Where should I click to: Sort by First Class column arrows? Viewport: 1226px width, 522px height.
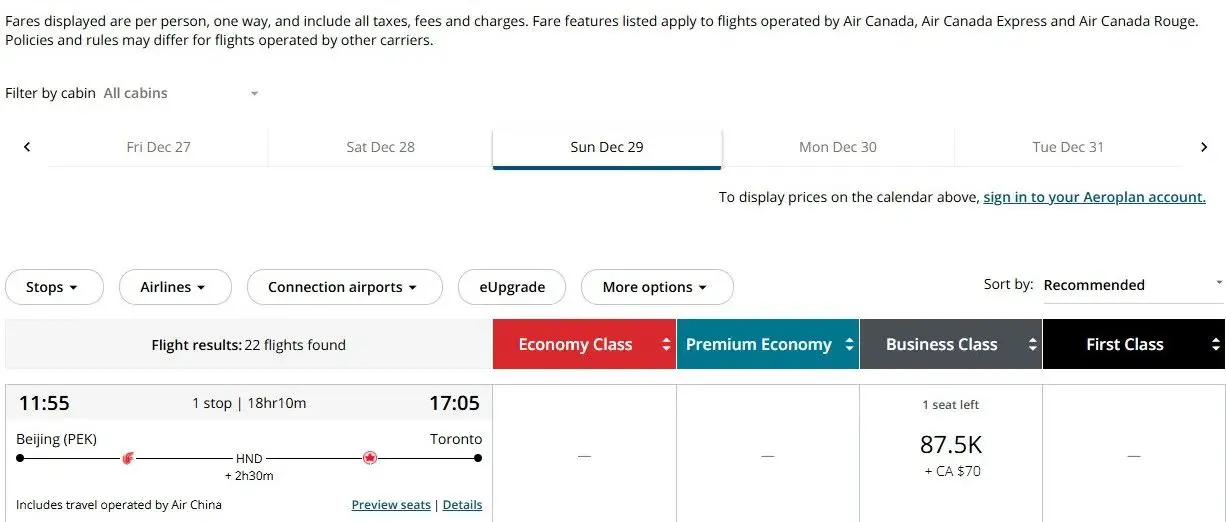click(1215, 345)
